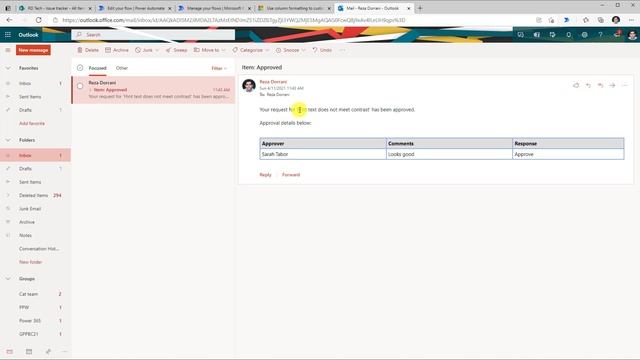Archive the selected message
The height and width of the screenshot is (360, 640).
(x=117, y=50)
